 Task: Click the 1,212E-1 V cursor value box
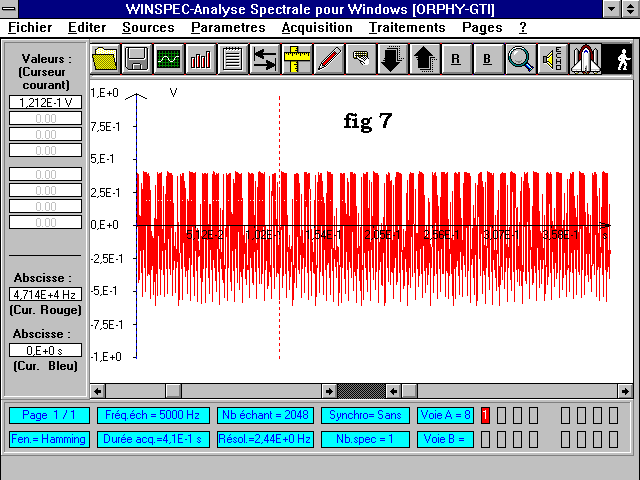point(46,102)
